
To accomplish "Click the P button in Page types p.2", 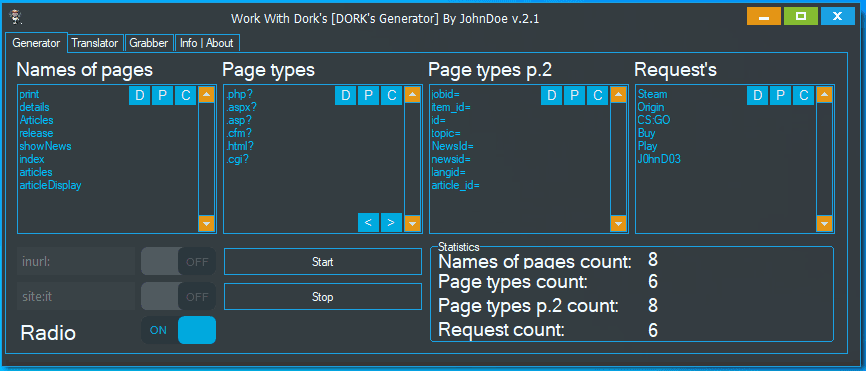I will pyautogui.click(x=574, y=96).
